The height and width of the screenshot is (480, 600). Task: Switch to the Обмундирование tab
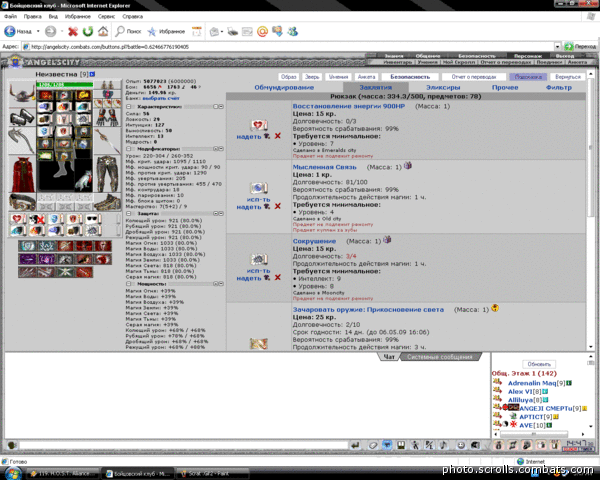[284, 88]
